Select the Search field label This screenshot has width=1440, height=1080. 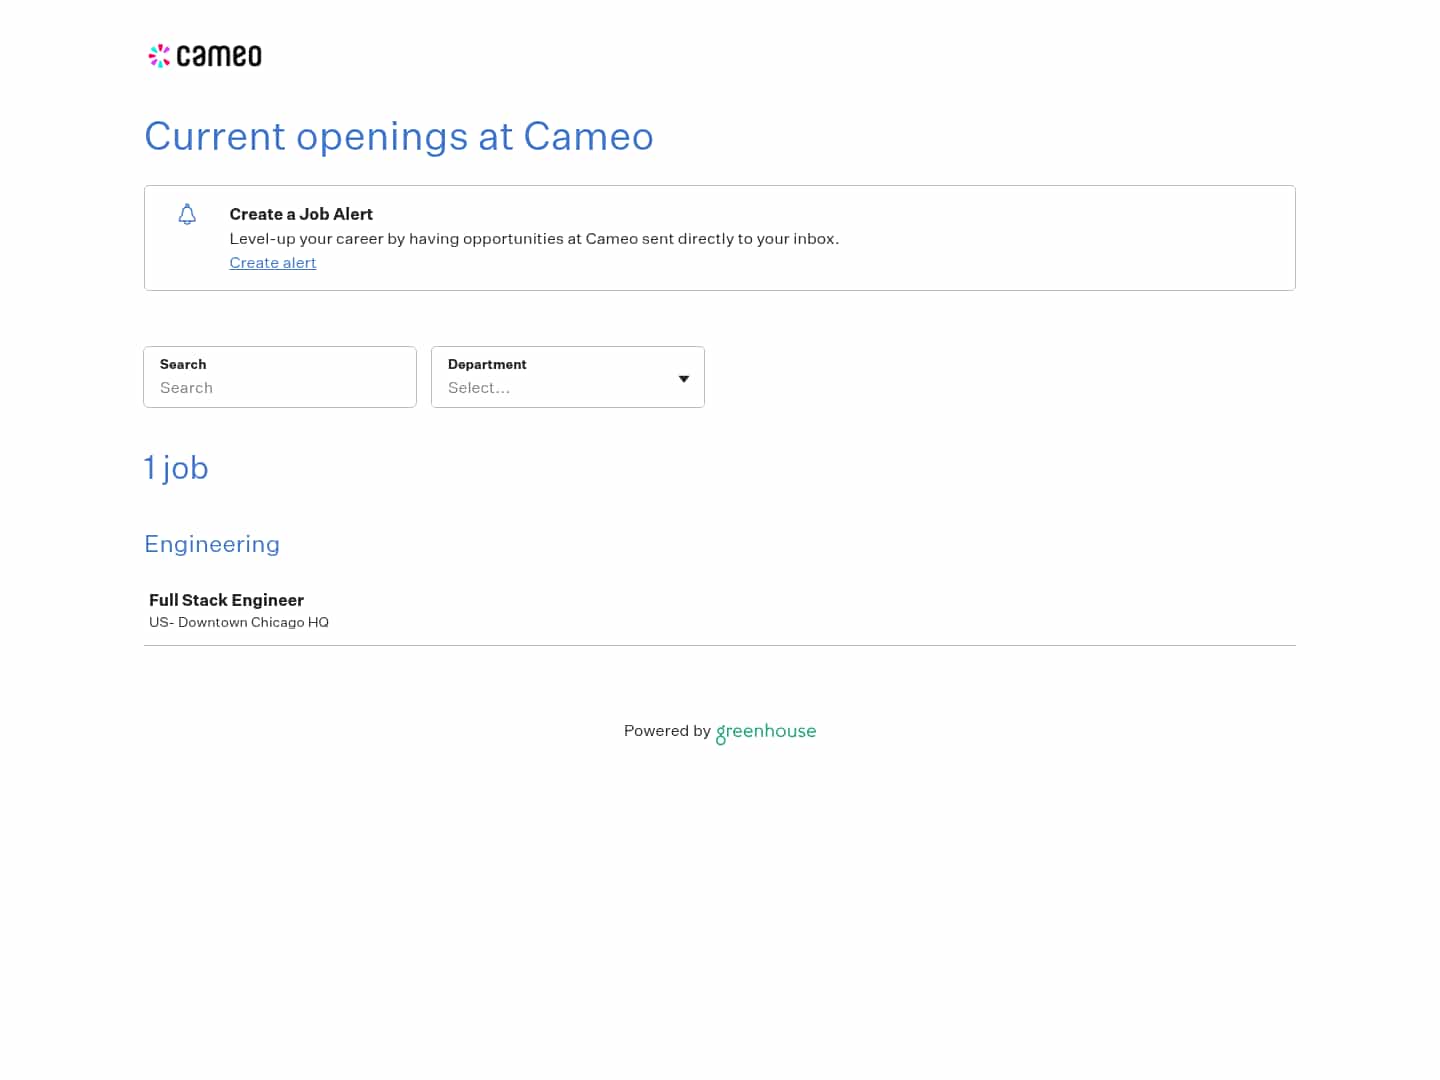183,364
